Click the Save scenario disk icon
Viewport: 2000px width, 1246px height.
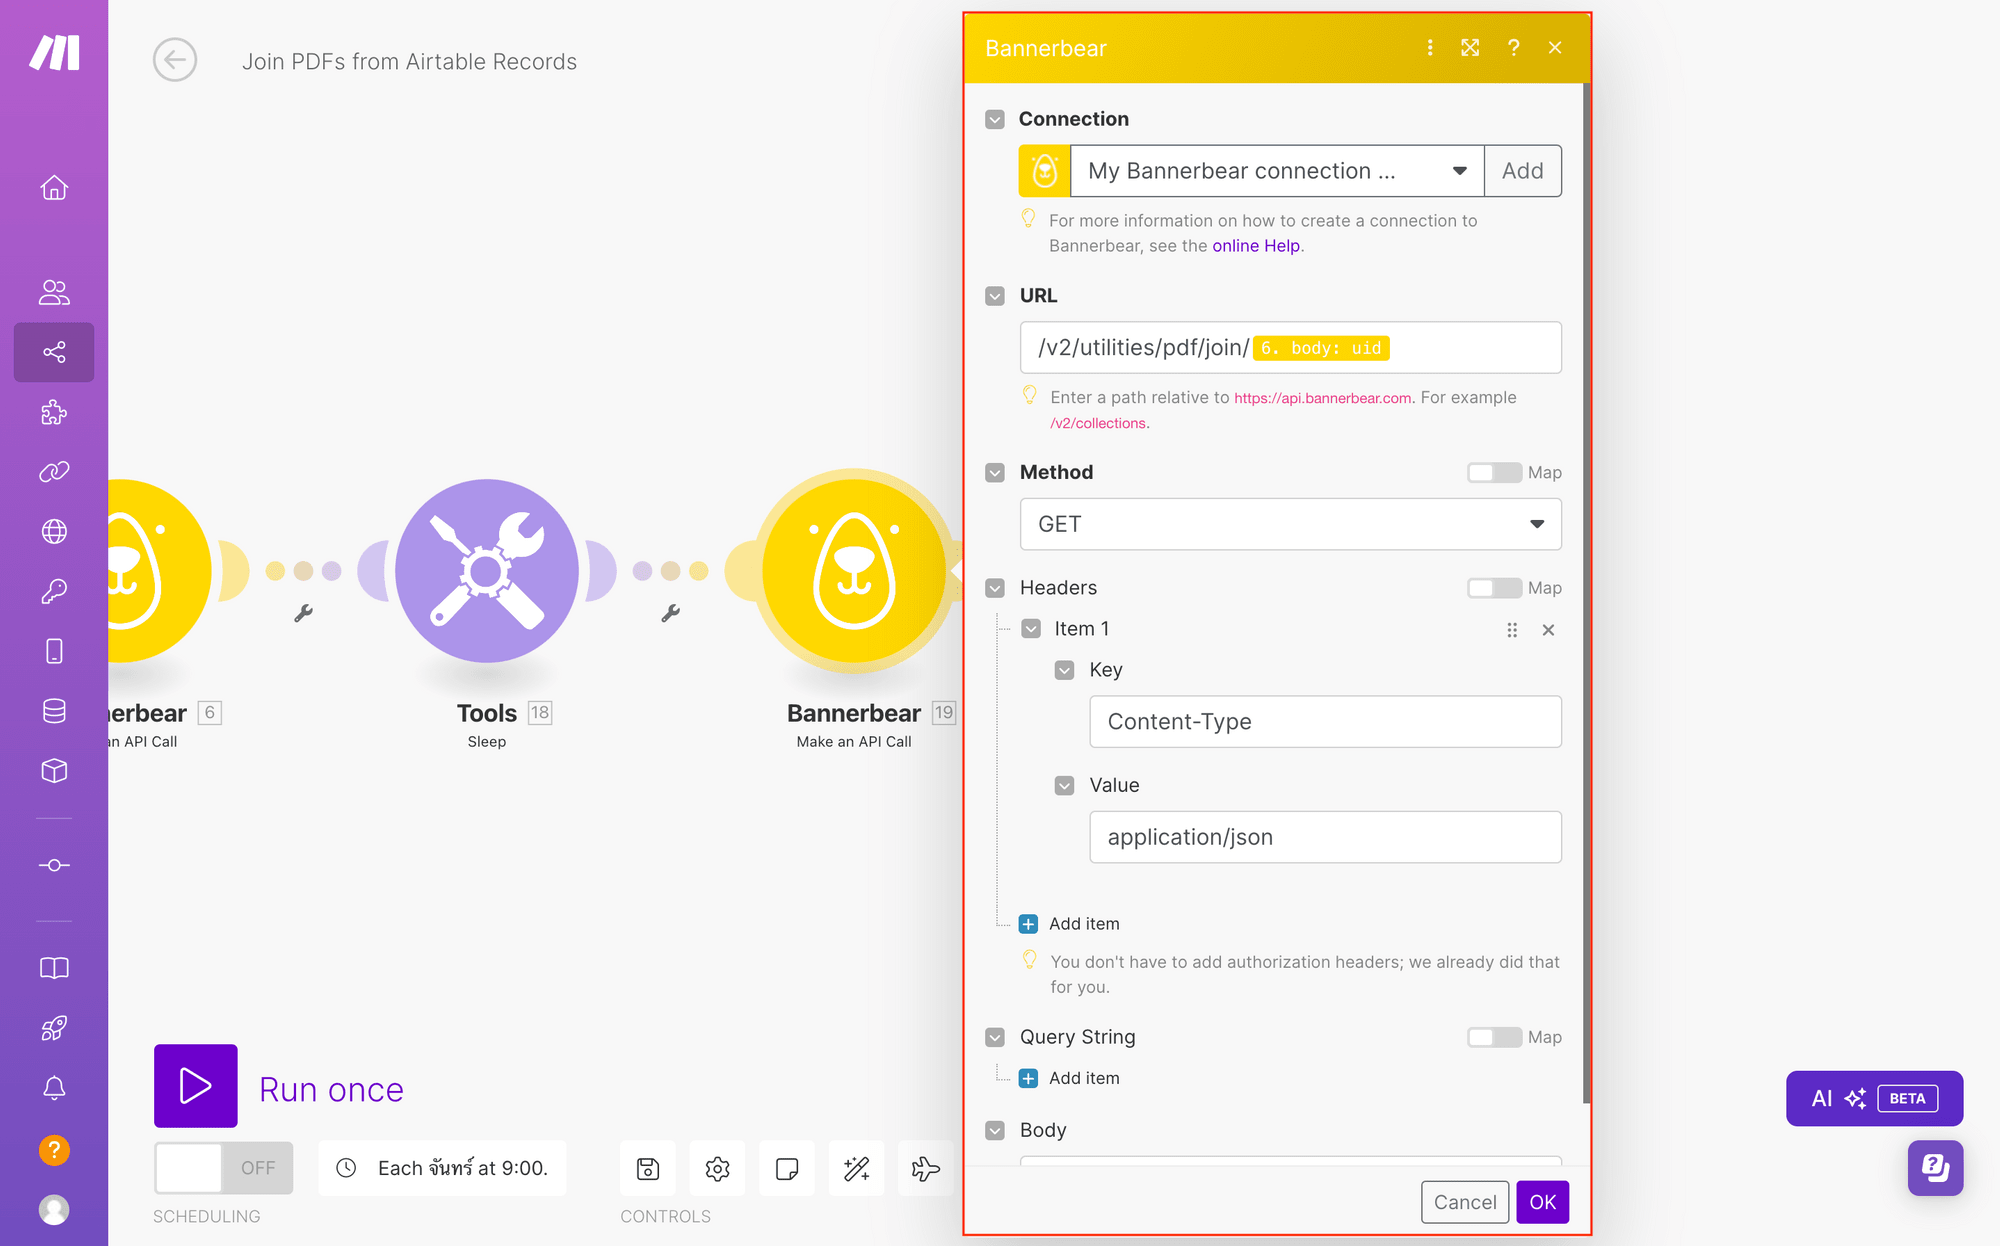(648, 1168)
